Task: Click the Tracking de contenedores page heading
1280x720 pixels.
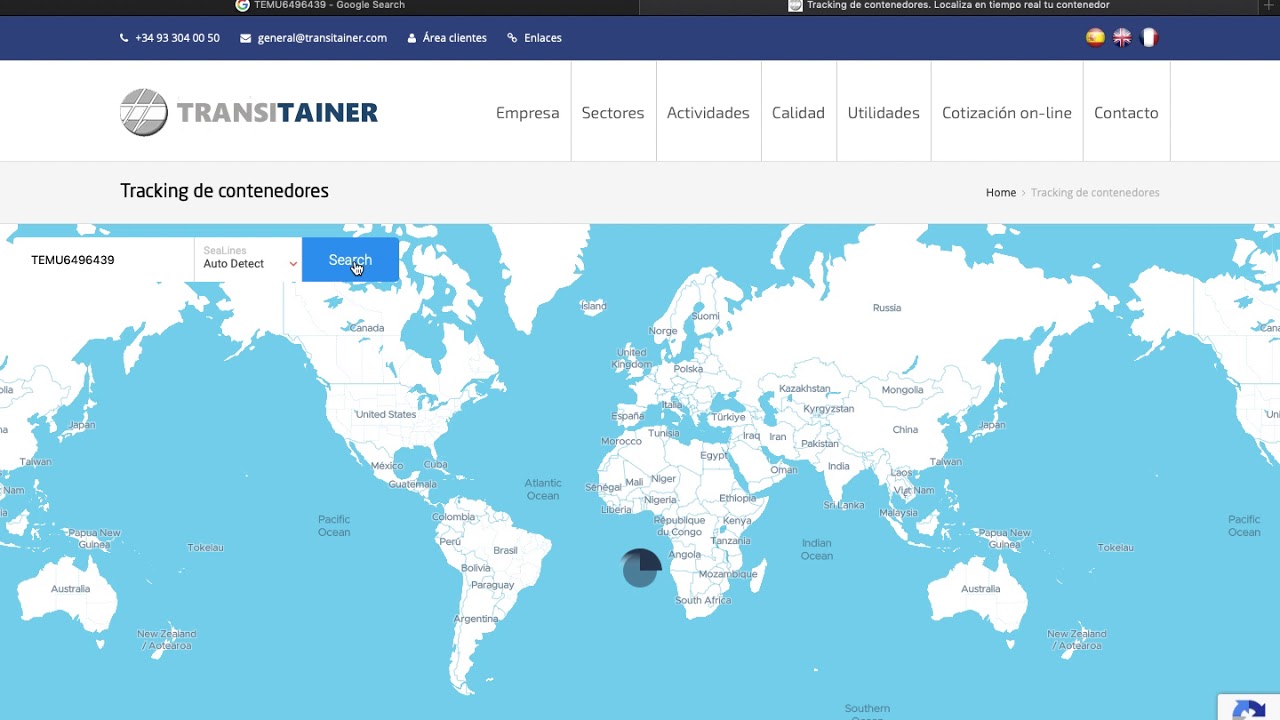Action: tap(224, 191)
